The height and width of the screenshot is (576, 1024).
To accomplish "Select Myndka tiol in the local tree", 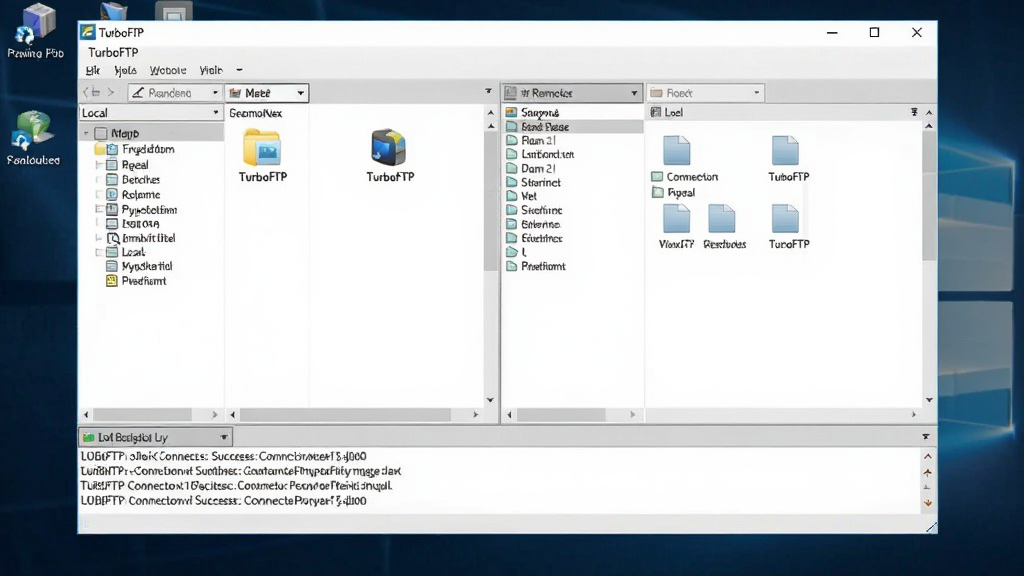I will [x=147, y=266].
